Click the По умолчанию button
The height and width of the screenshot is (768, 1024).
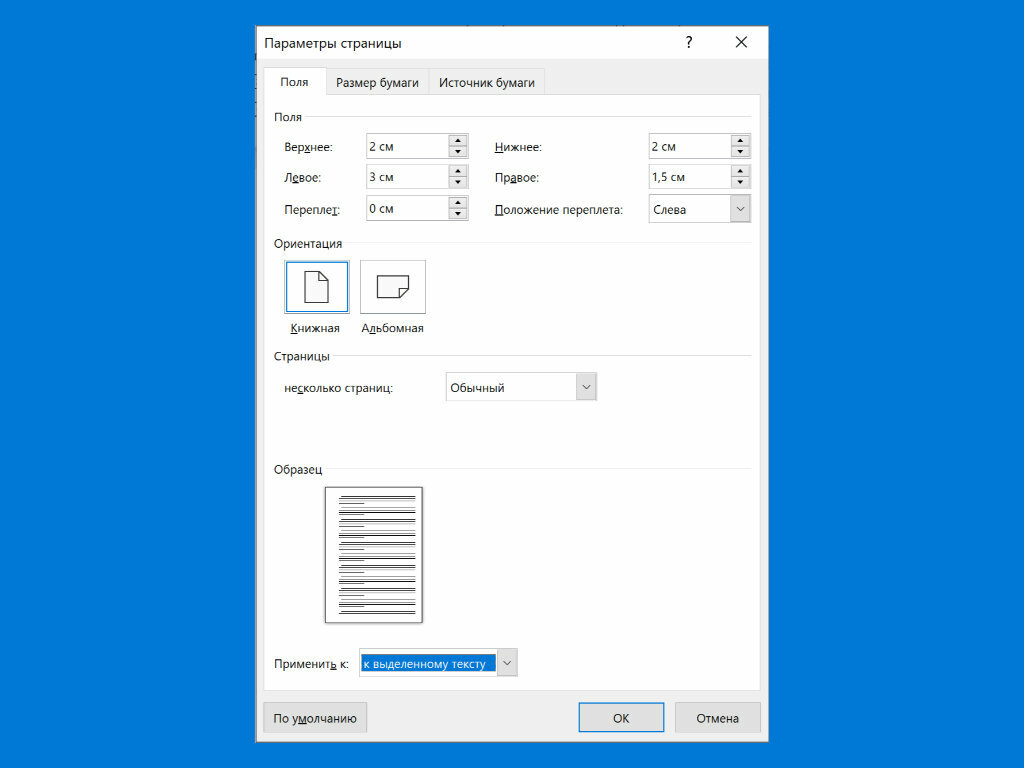pyautogui.click(x=315, y=718)
